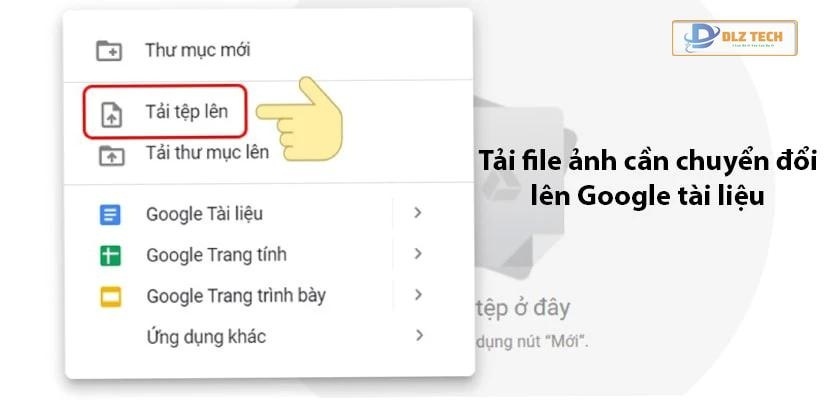Pick Google Trang trình bày label
Image resolution: width=840 pixels, height=400 pixels.
236,296
